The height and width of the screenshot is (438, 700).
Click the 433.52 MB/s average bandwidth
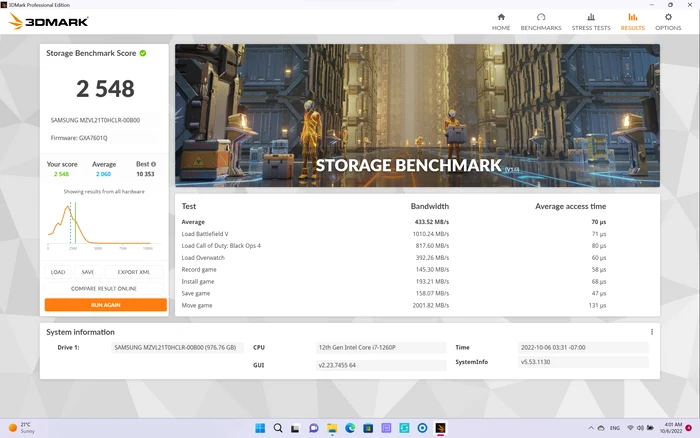(x=432, y=222)
